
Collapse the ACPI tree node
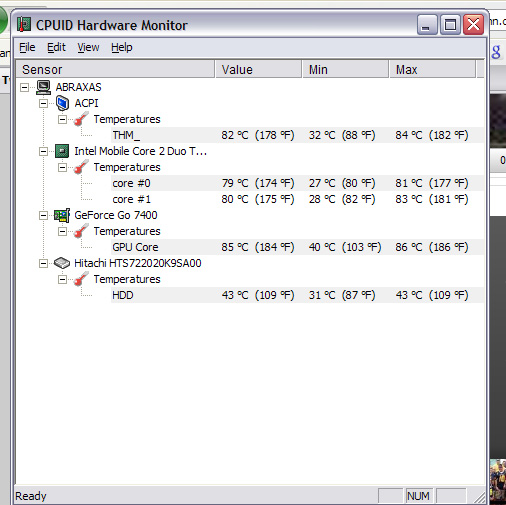43,104
